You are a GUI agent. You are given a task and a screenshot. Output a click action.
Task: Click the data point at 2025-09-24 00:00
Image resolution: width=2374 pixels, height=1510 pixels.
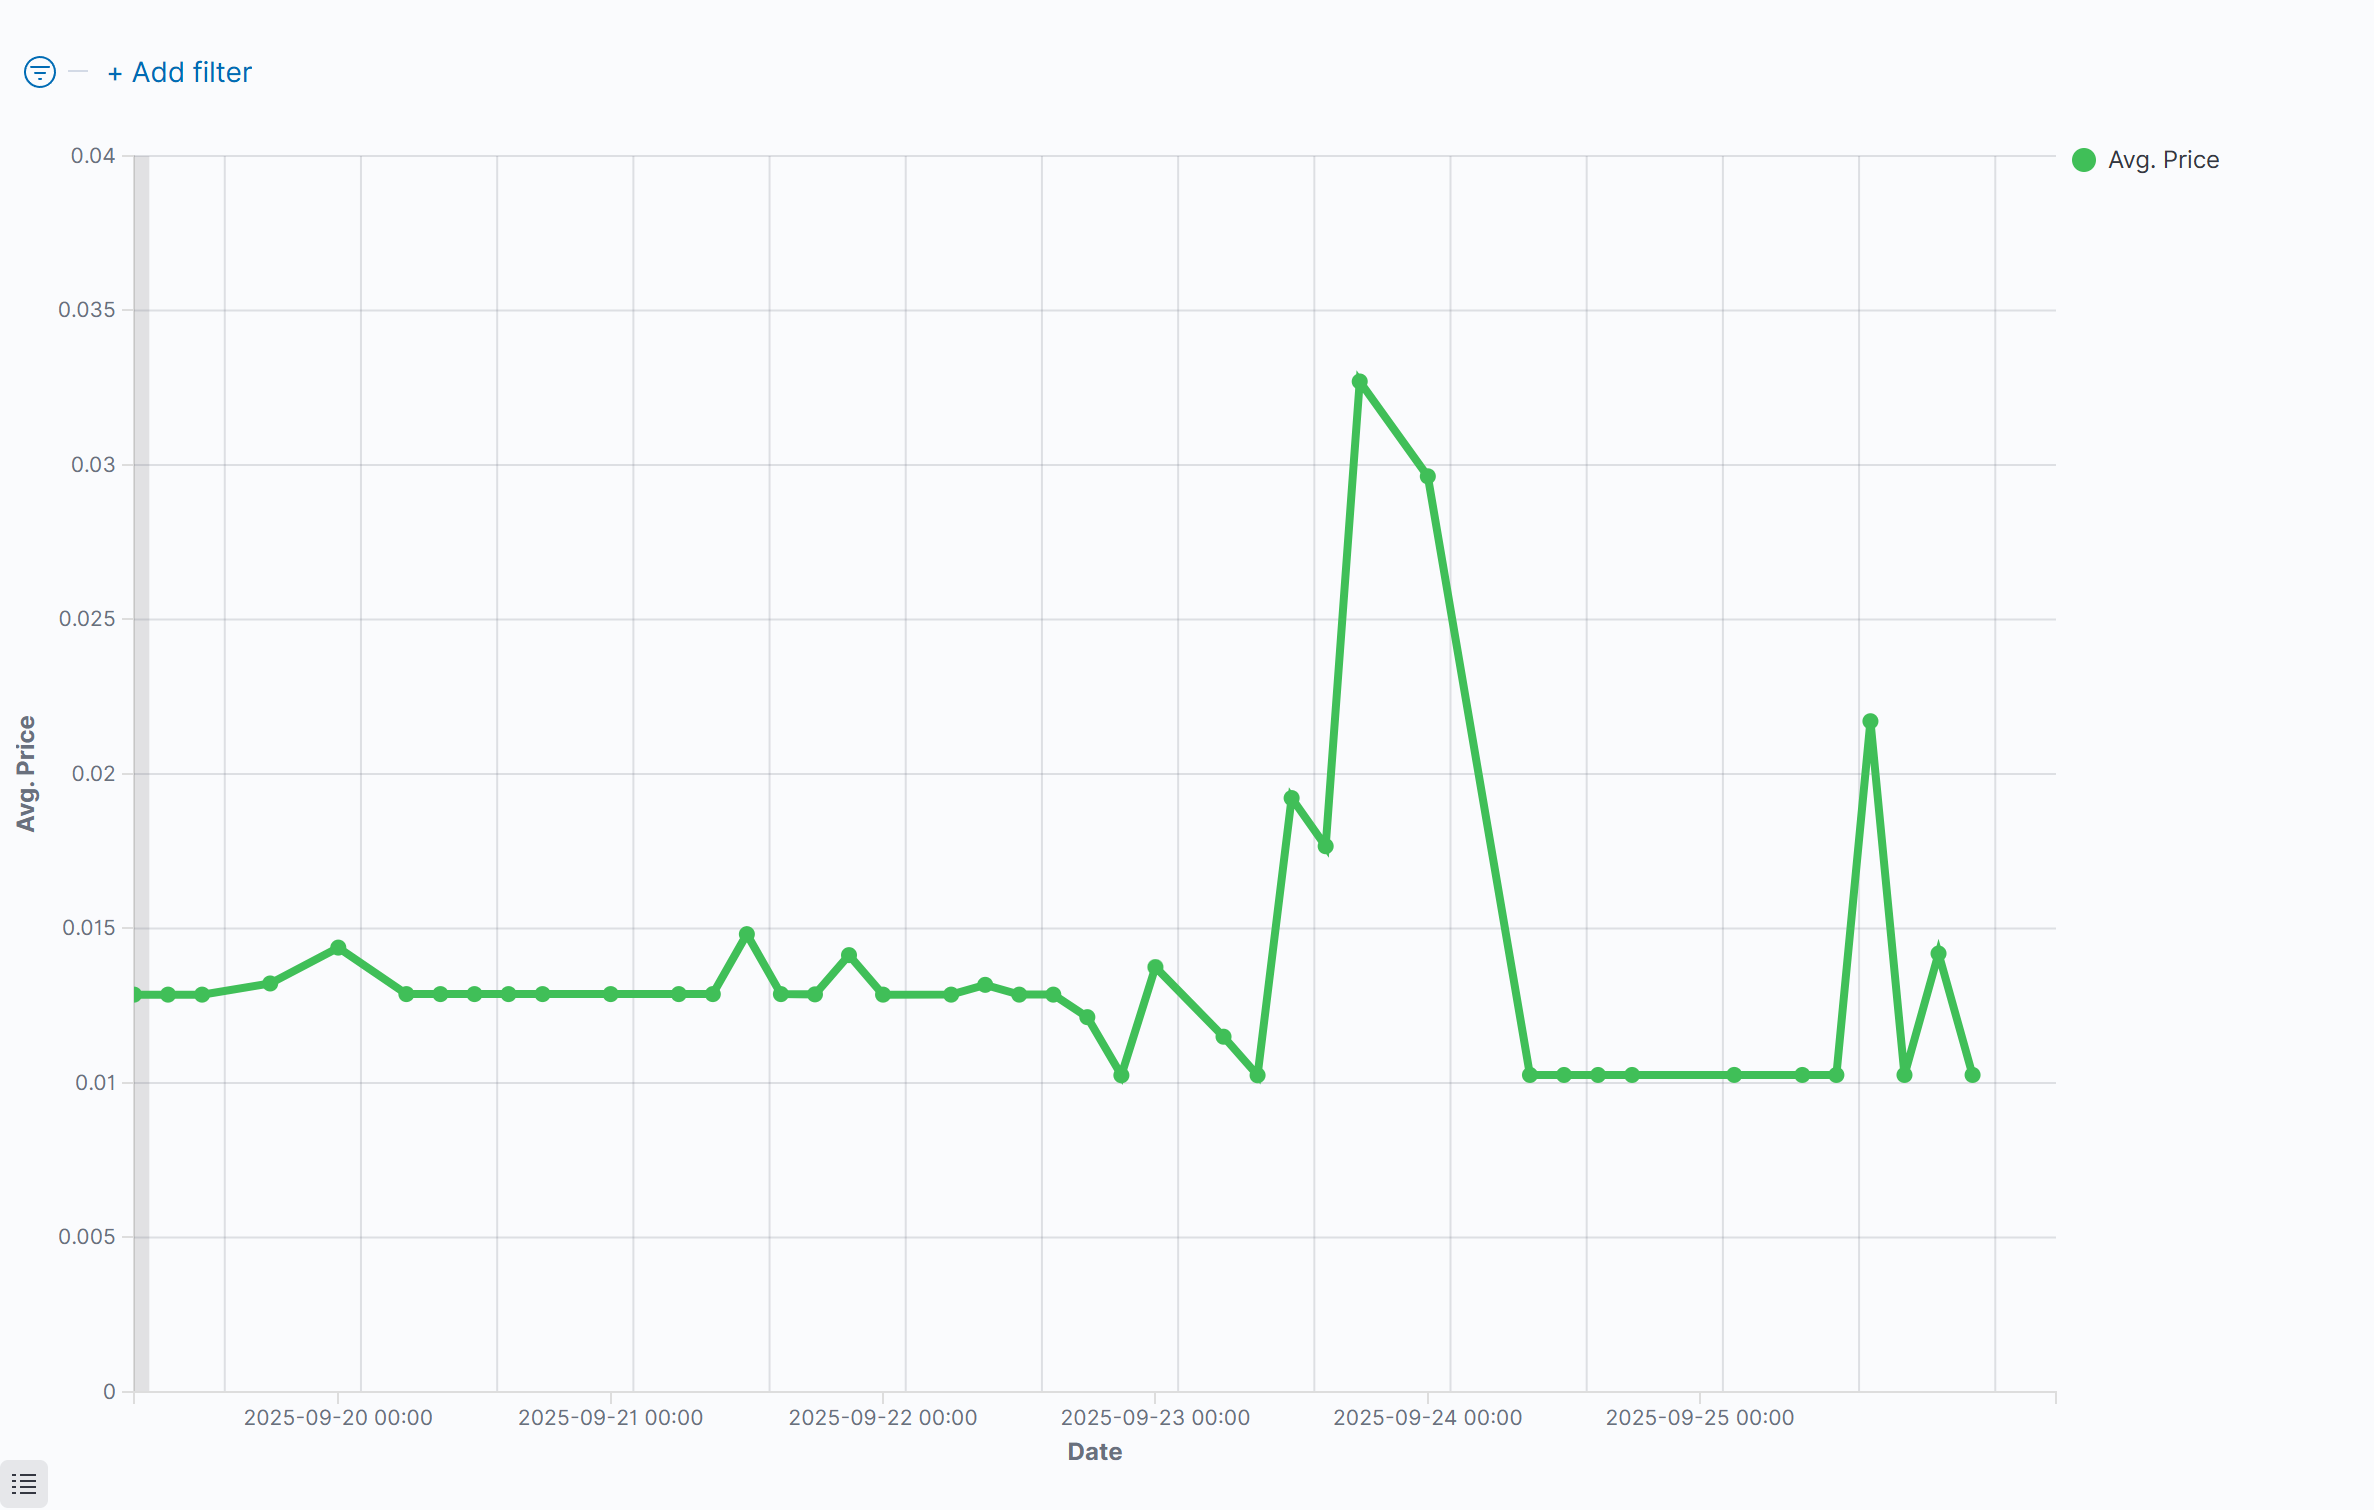coord(1428,477)
